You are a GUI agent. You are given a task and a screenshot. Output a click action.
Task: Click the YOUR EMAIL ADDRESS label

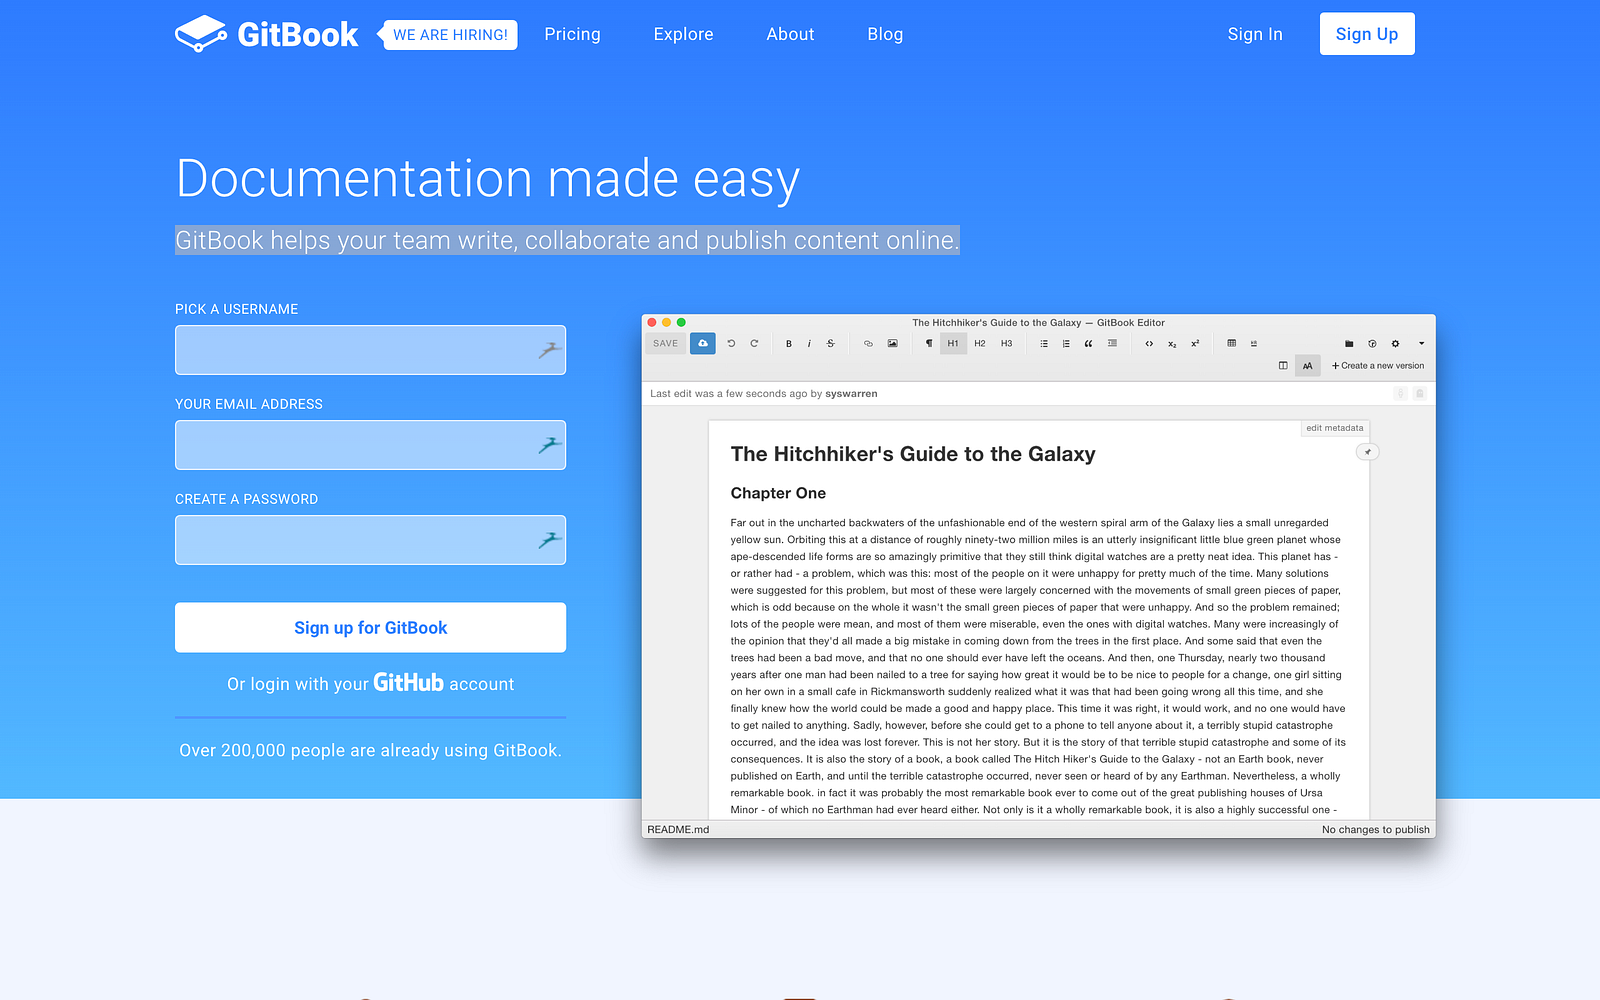[x=249, y=404]
